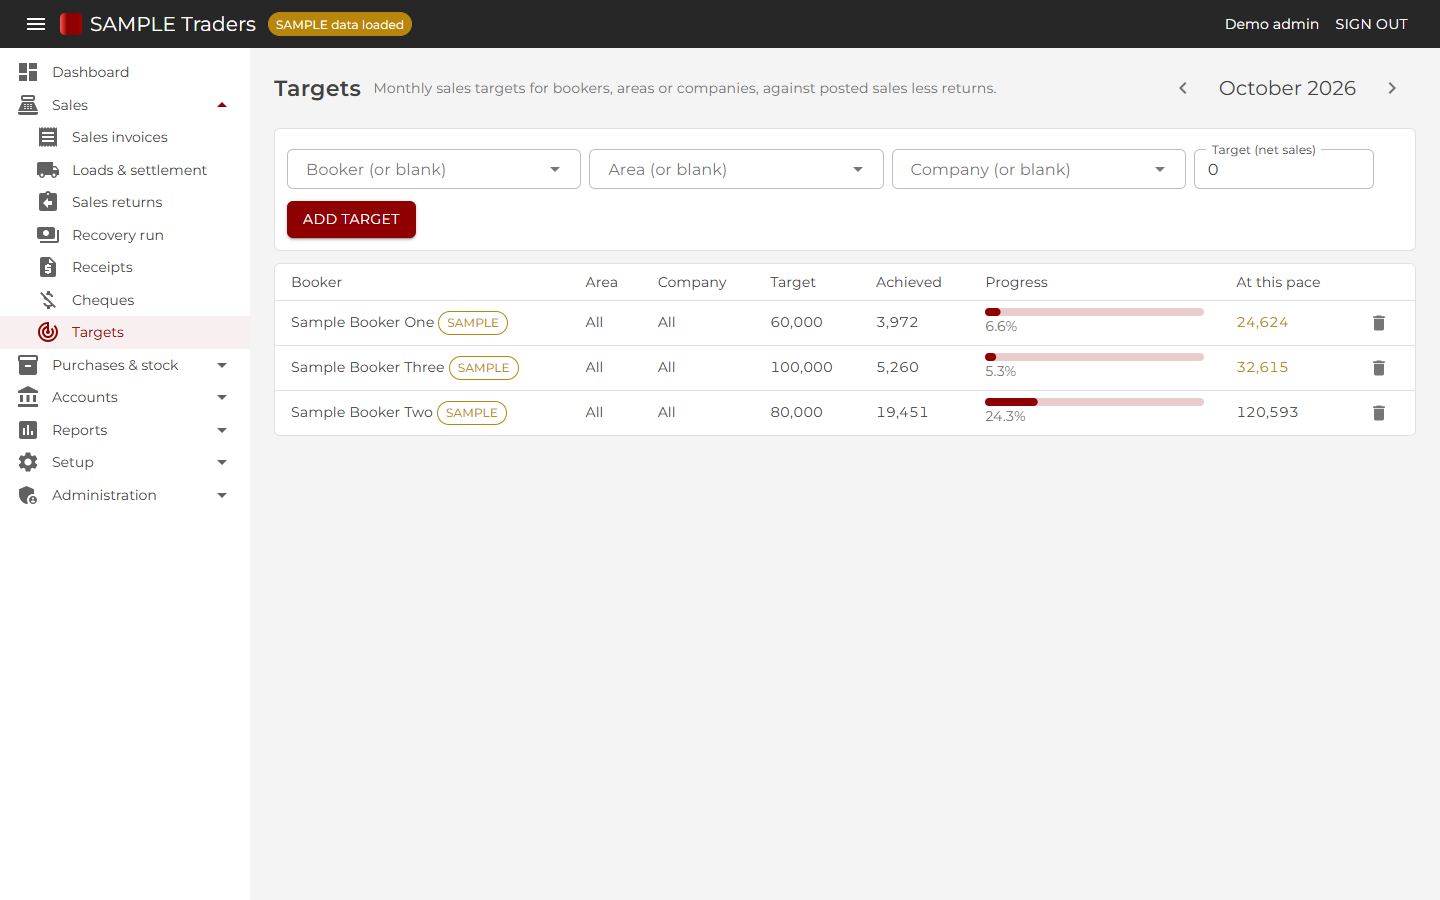1440x900 pixels.
Task: Click the ADD TARGET button
Action: click(x=351, y=219)
